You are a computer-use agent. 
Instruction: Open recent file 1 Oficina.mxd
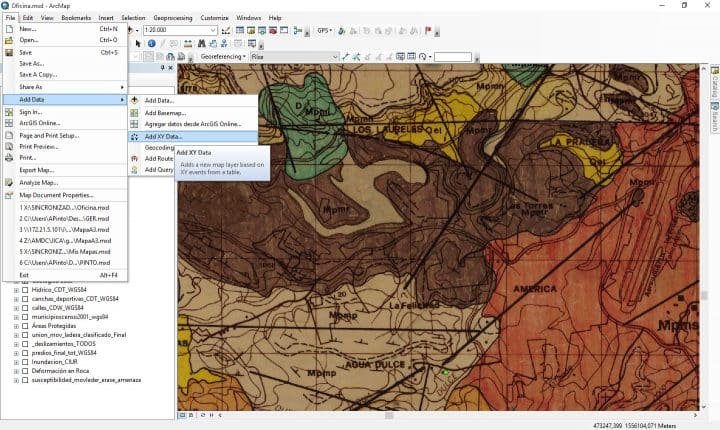[65, 208]
